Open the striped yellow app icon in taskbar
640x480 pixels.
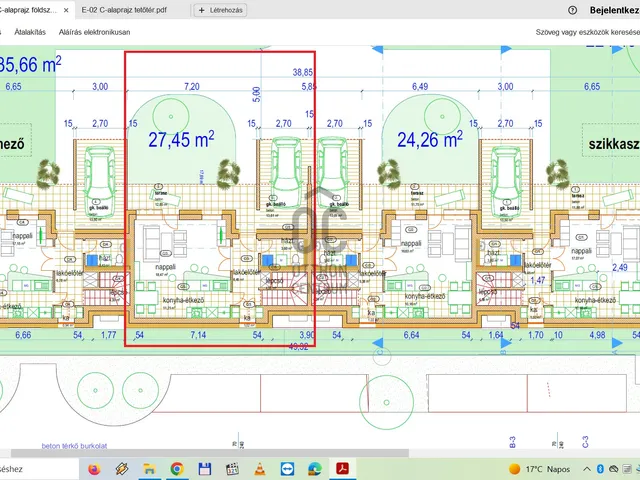coord(122,469)
